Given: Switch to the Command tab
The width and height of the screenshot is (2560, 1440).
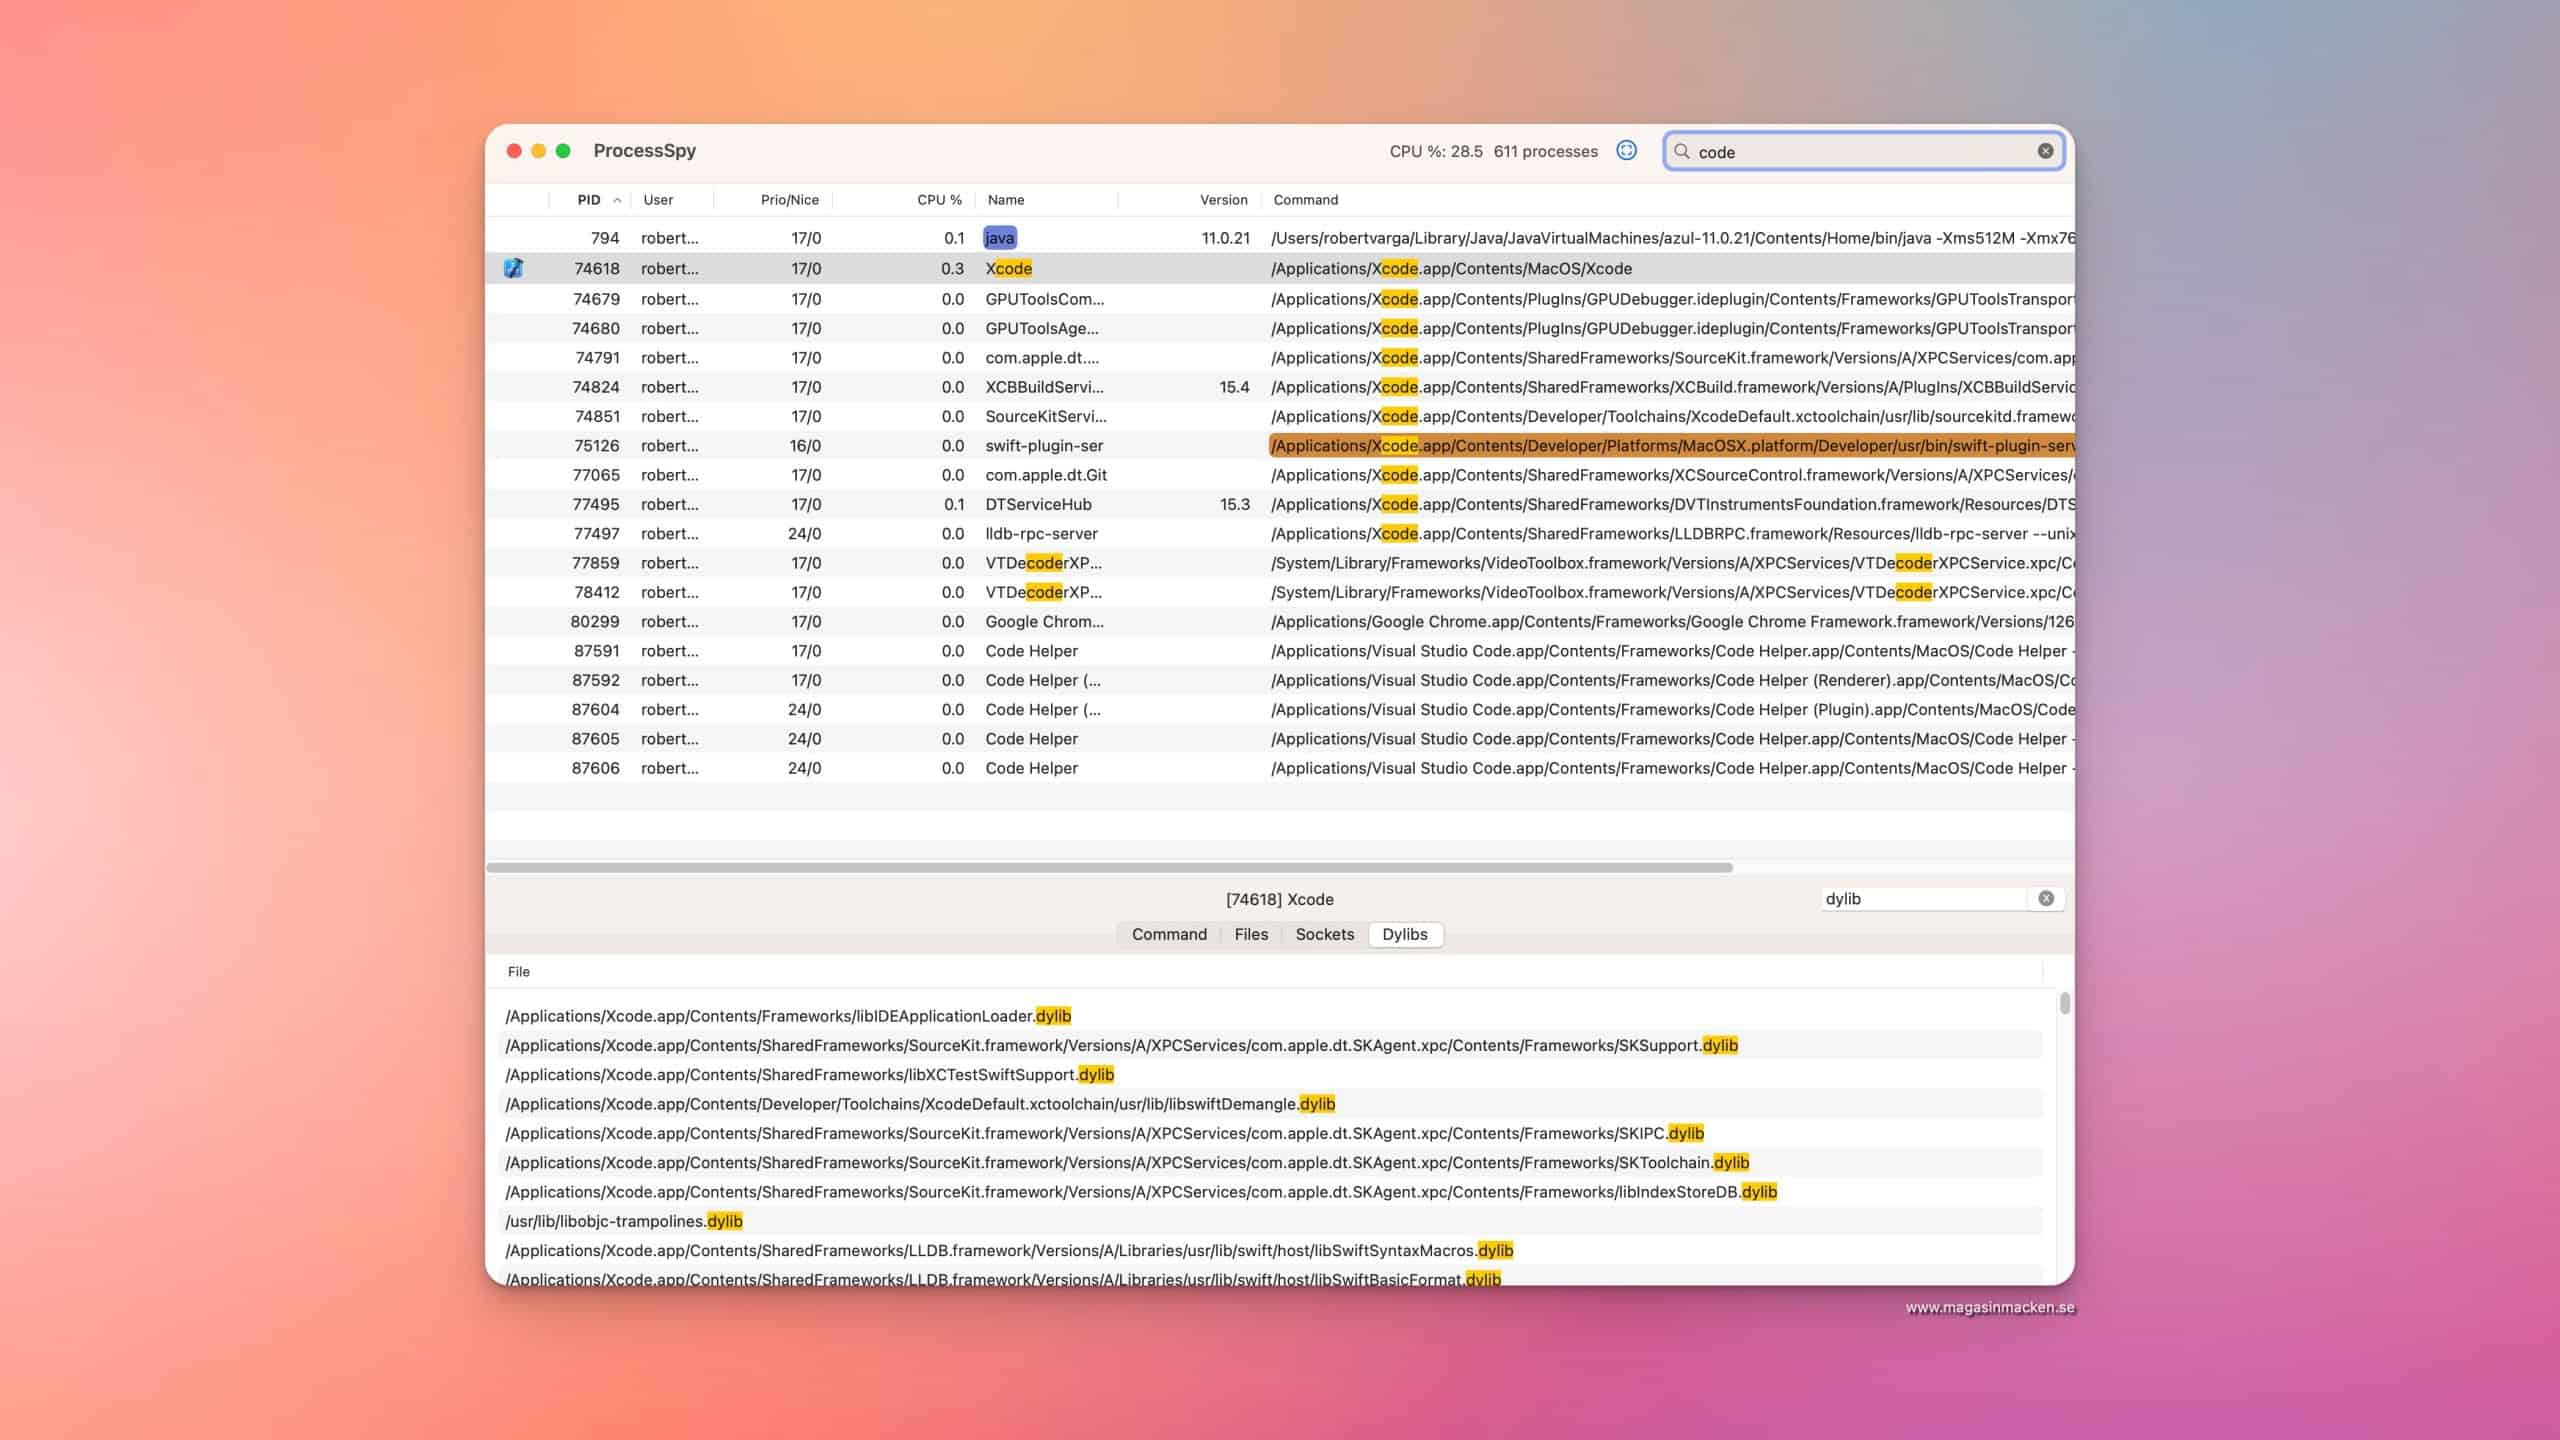Looking at the screenshot, I should tap(1169, 934).
